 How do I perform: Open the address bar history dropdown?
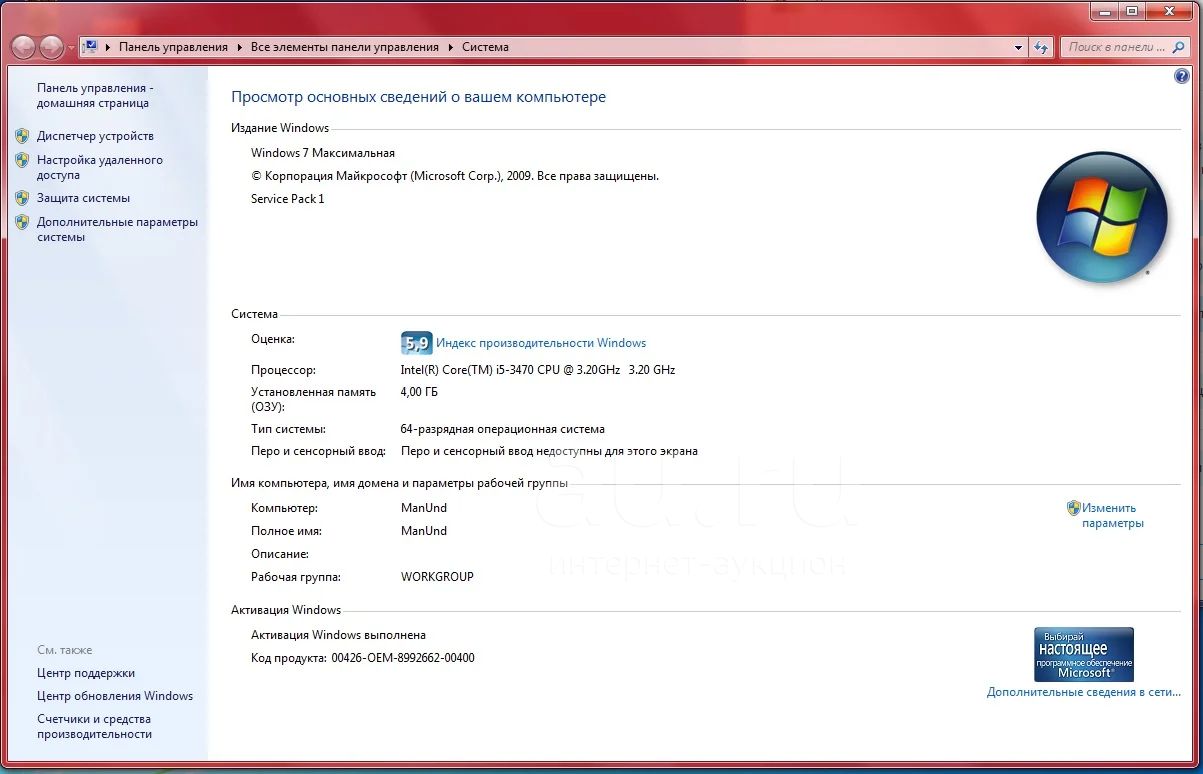coord(1019,47)
